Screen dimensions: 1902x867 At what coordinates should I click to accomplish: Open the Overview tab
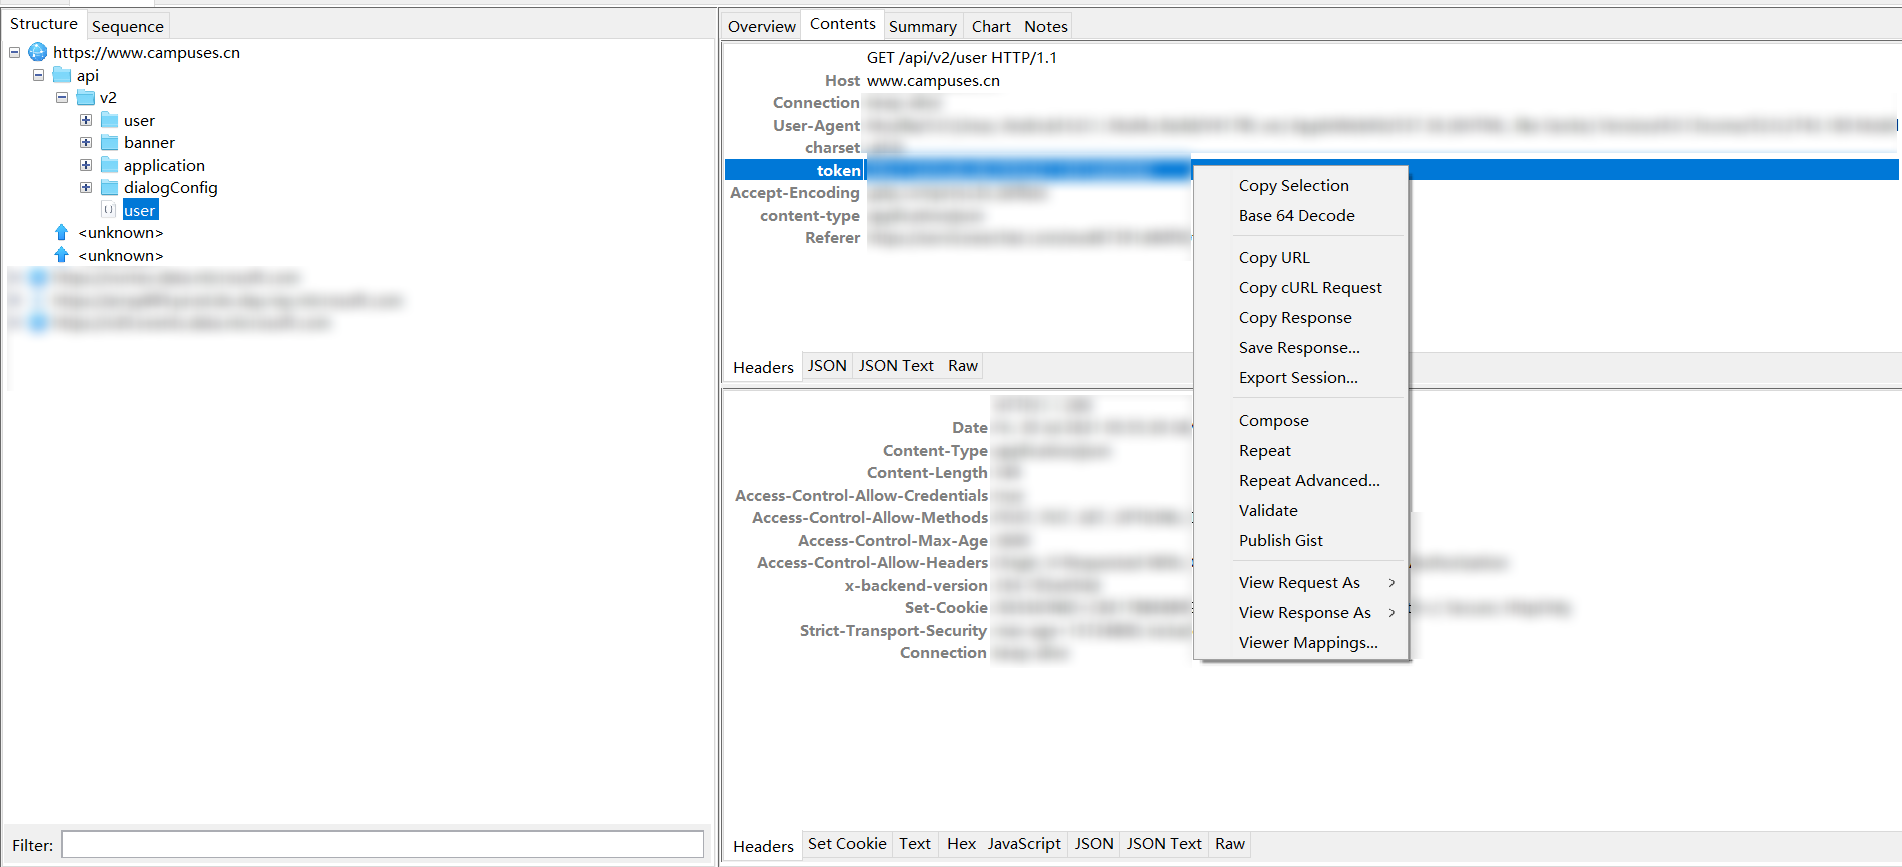762,26
